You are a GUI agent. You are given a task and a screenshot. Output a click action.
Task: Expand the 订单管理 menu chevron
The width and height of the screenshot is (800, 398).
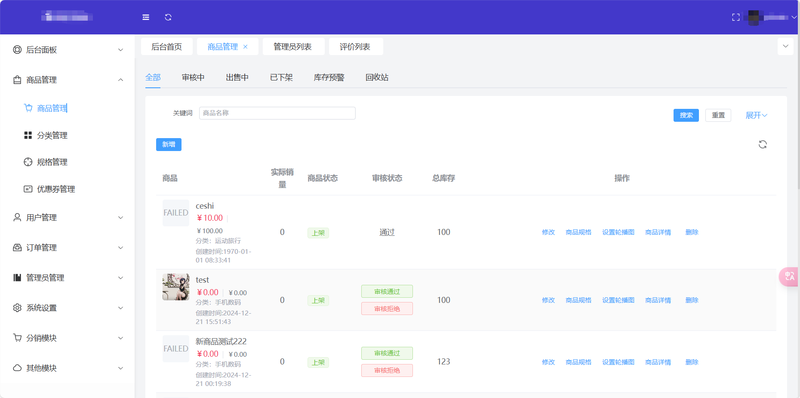[x=120, y=248]
